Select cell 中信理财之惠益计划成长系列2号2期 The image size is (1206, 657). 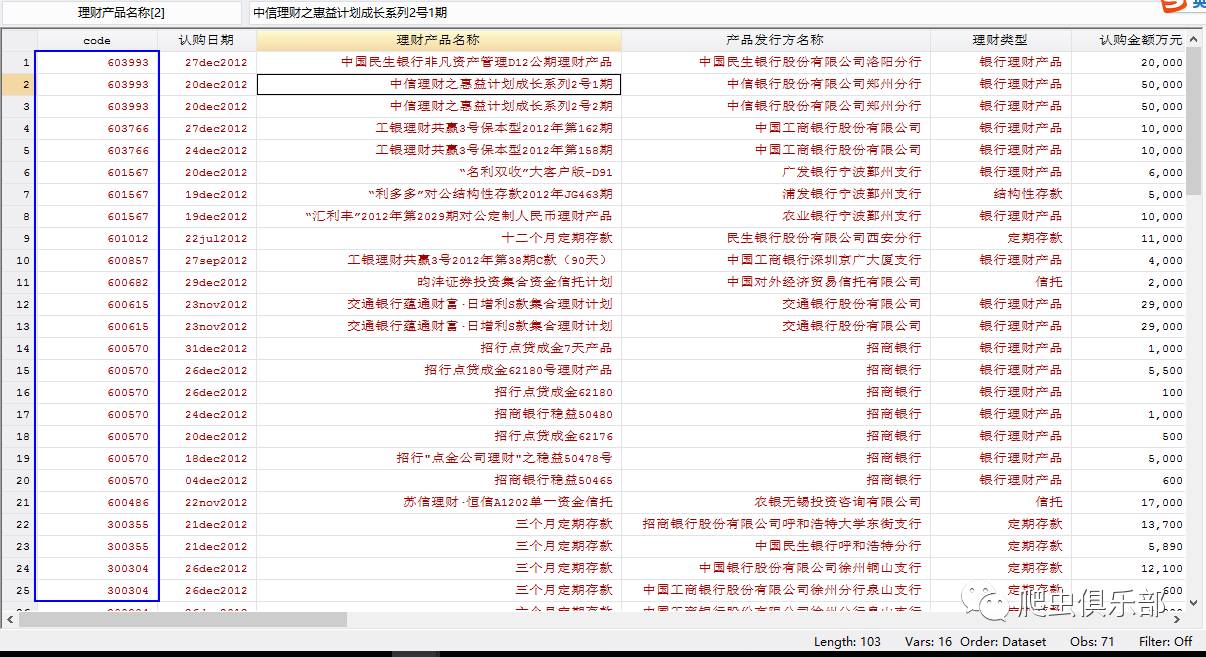pos(439,106)
